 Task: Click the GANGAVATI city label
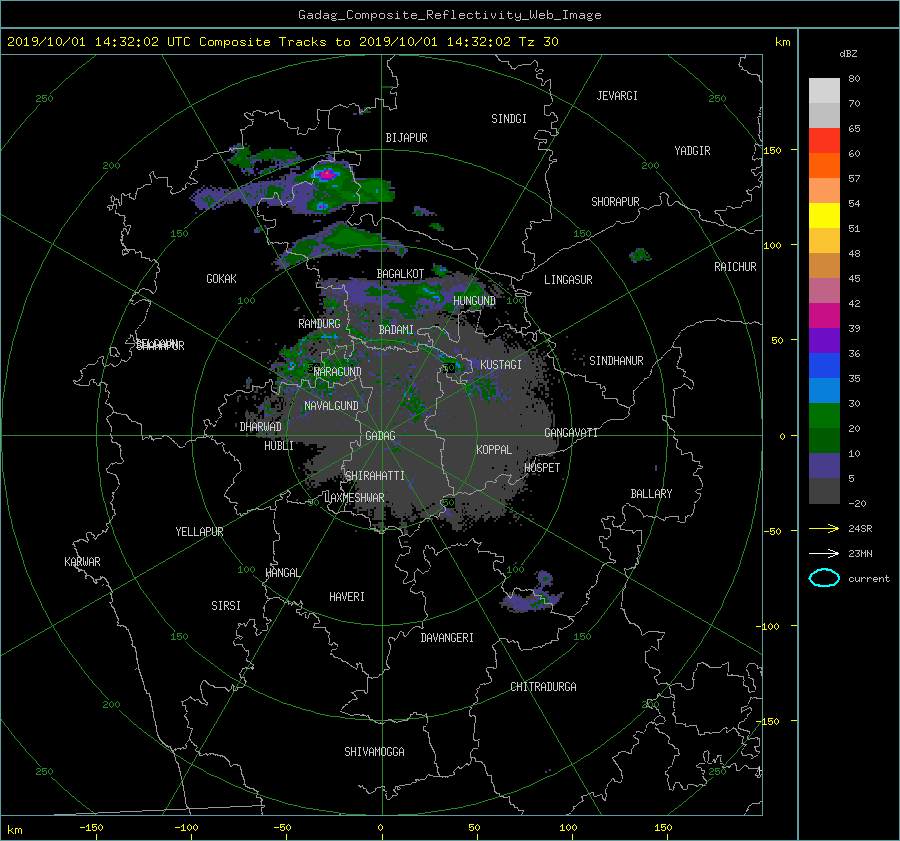tap(571, 433)
